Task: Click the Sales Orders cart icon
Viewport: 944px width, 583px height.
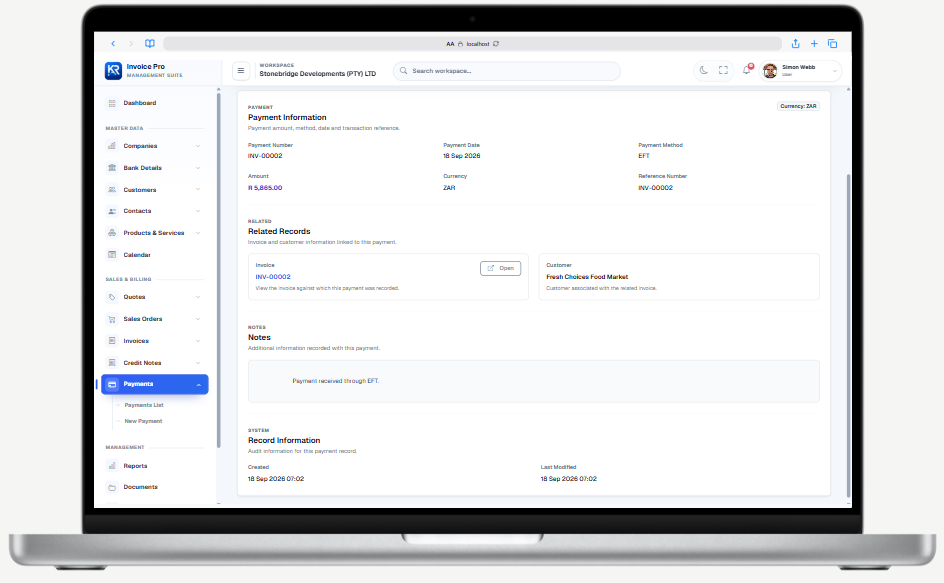Action: 112,319
